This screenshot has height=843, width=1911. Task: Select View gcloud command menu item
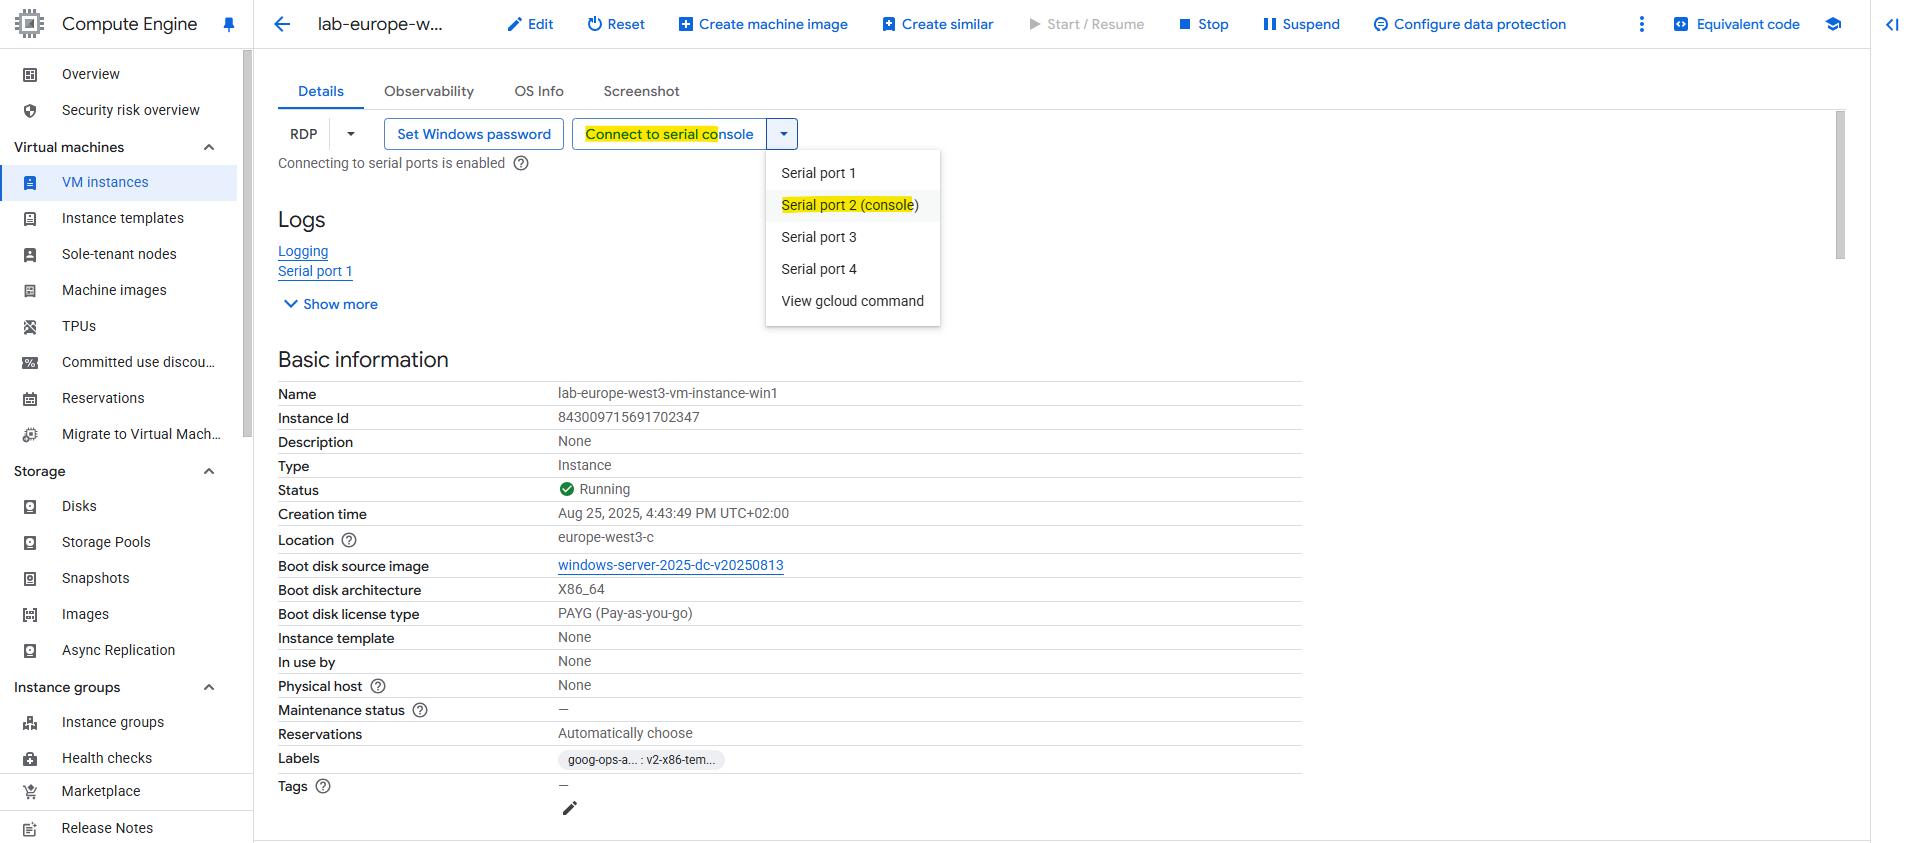tap(853, 301)
